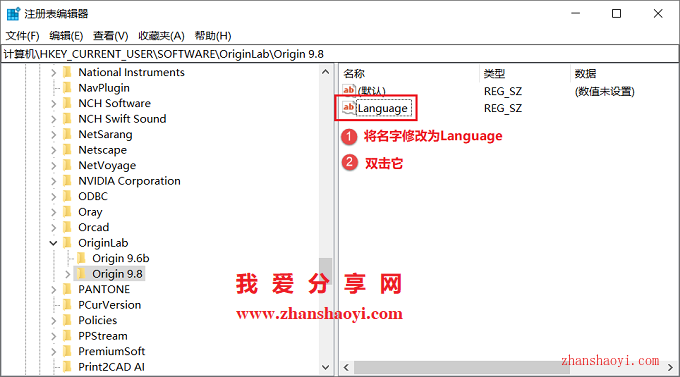Select the Netscape tree item
This screenshot has height=377, width=680.
102,150
